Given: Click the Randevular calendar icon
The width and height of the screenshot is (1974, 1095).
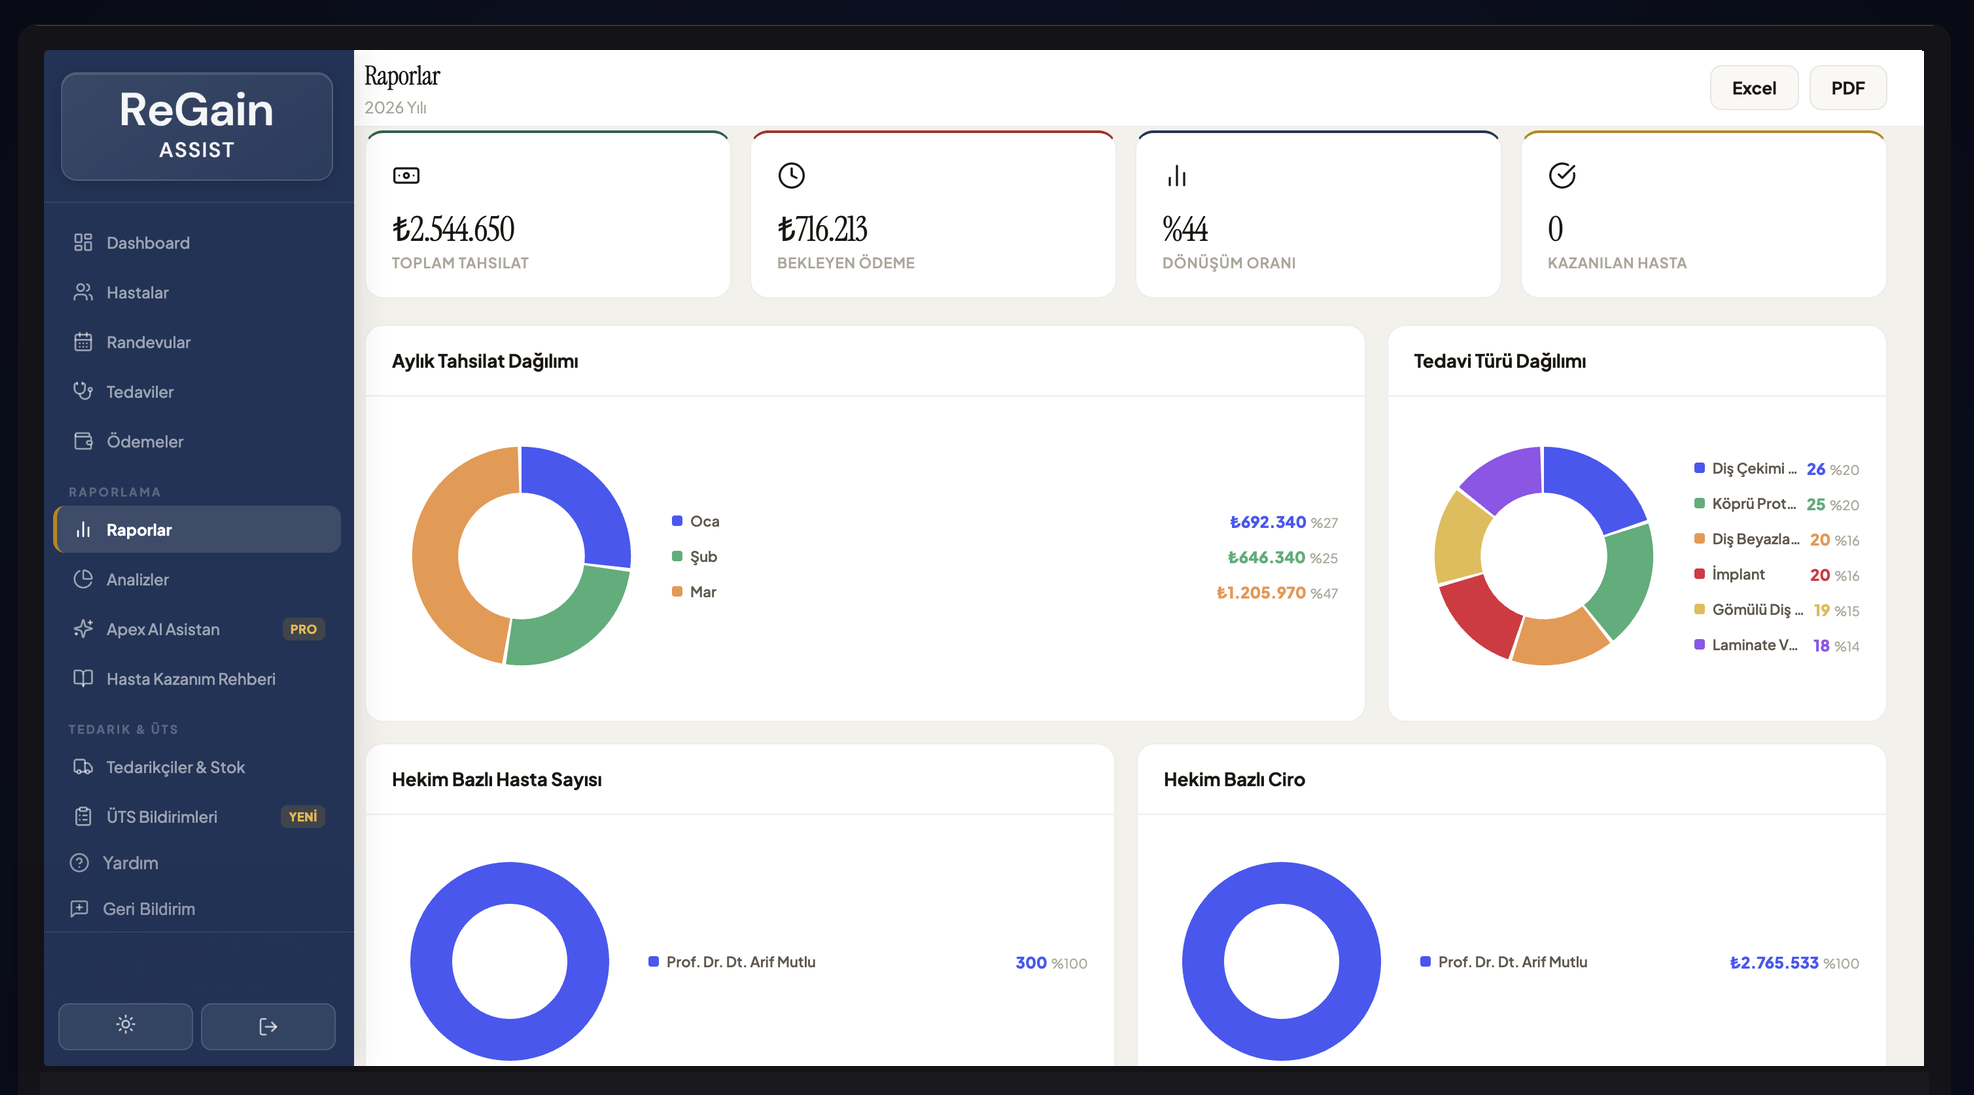Looking at the screenshot, I should (x=83, y=342).
